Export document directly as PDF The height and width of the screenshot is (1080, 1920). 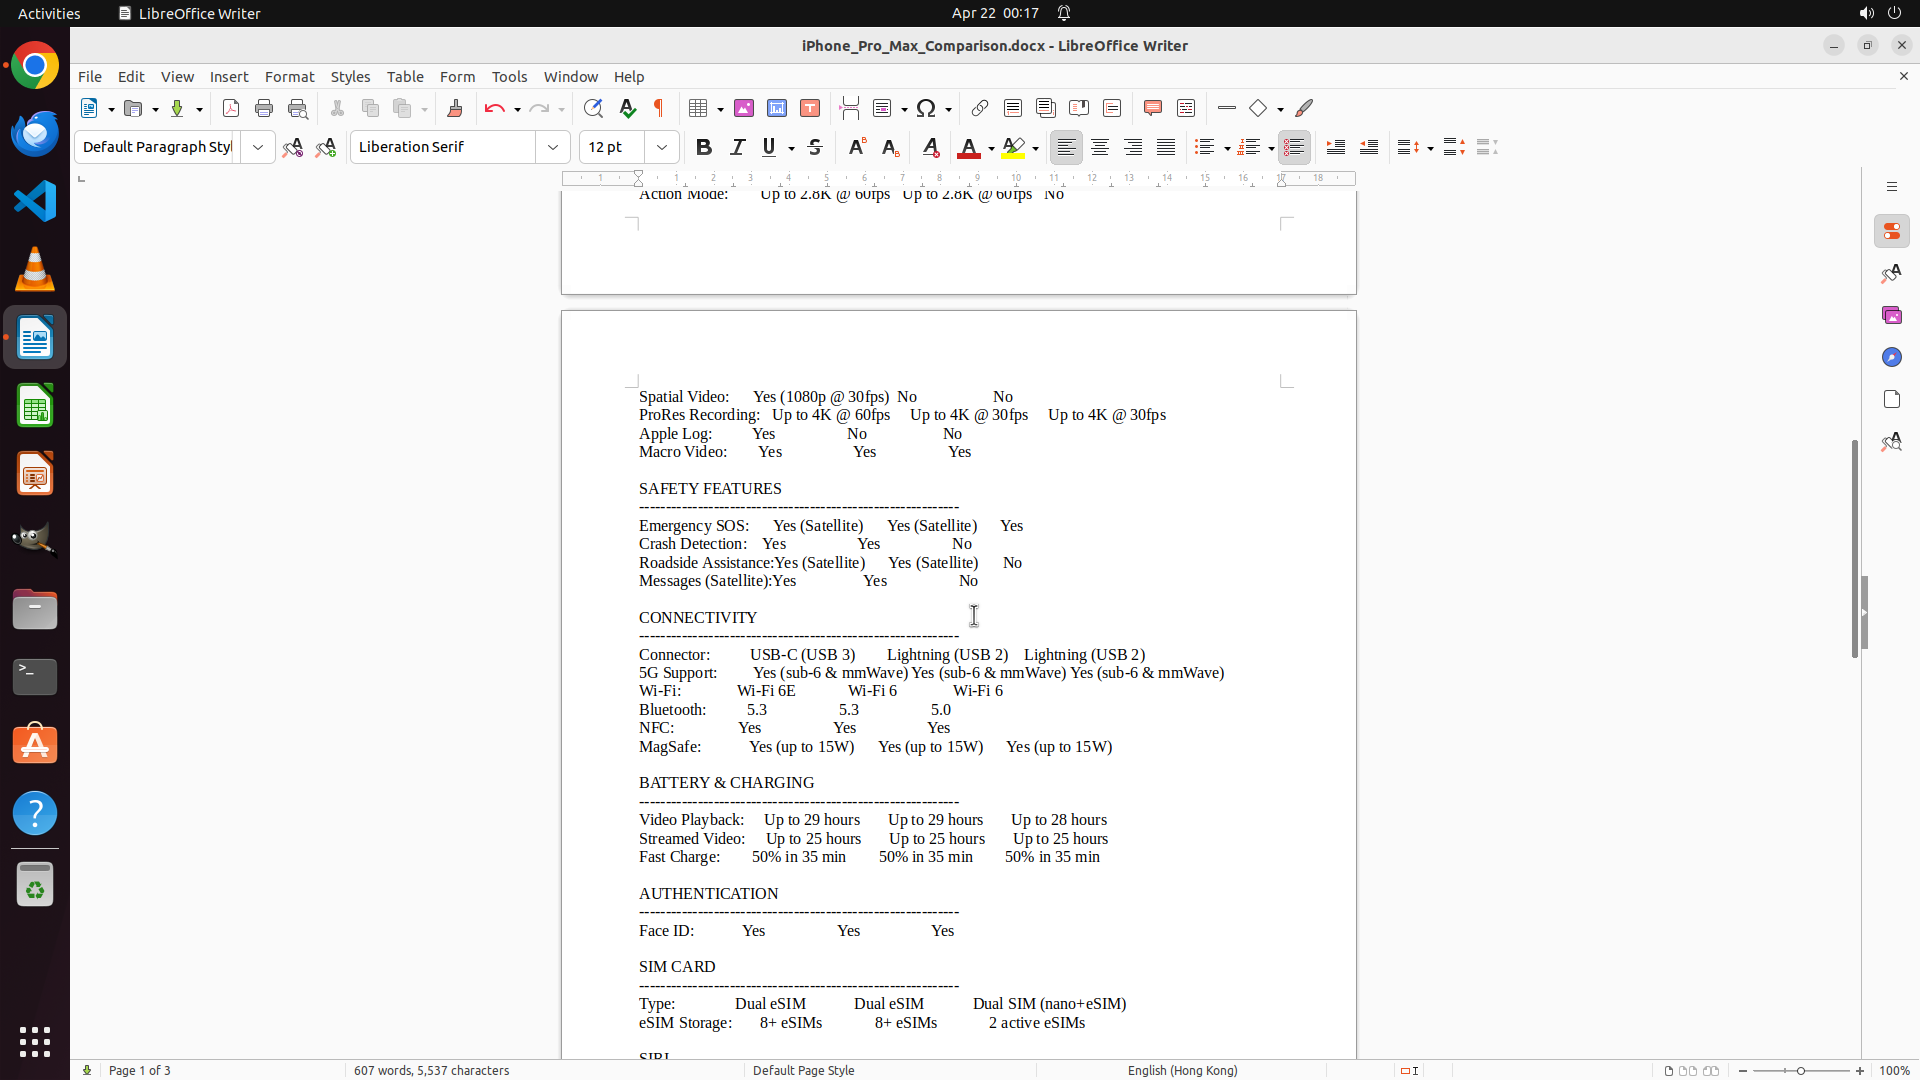231,108
